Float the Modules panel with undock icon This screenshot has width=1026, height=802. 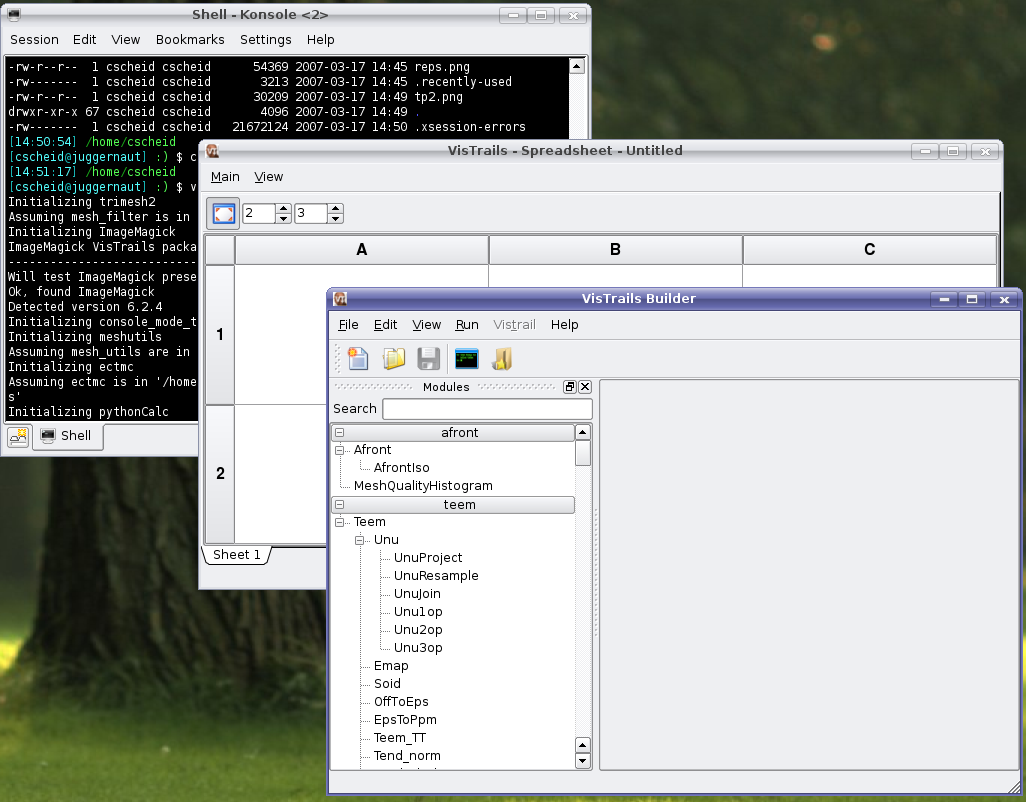pyautogui.click(x=570, y=387)
